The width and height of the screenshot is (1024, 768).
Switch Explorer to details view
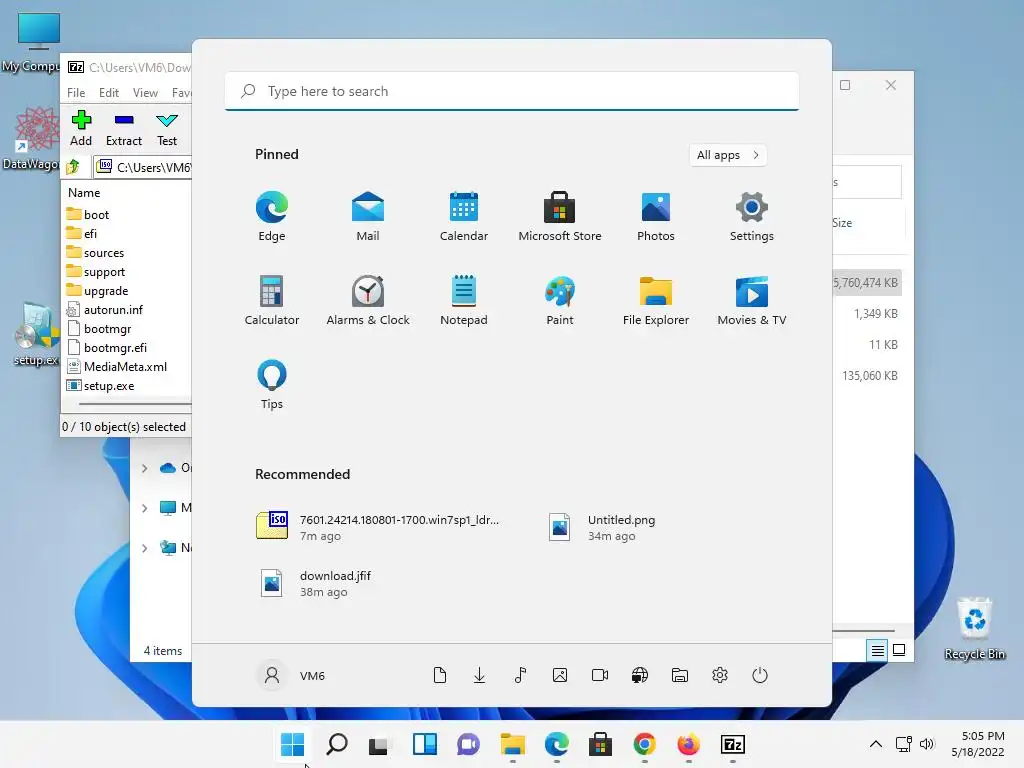pyautogui.click(x=878, y=650)
